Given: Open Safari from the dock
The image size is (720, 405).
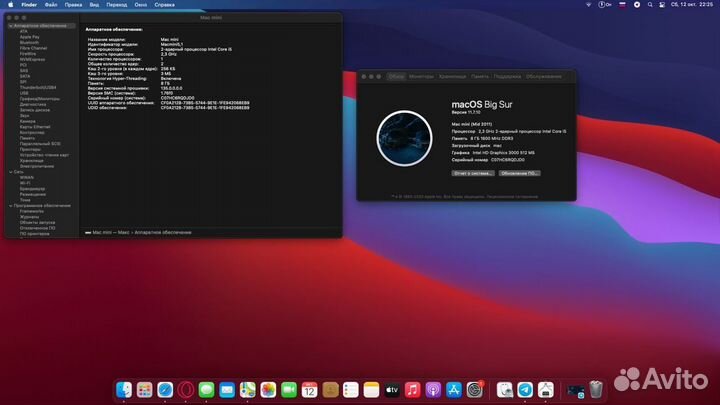Looking at the screenshot, I should pyautogui.click(x=165, y=389).
